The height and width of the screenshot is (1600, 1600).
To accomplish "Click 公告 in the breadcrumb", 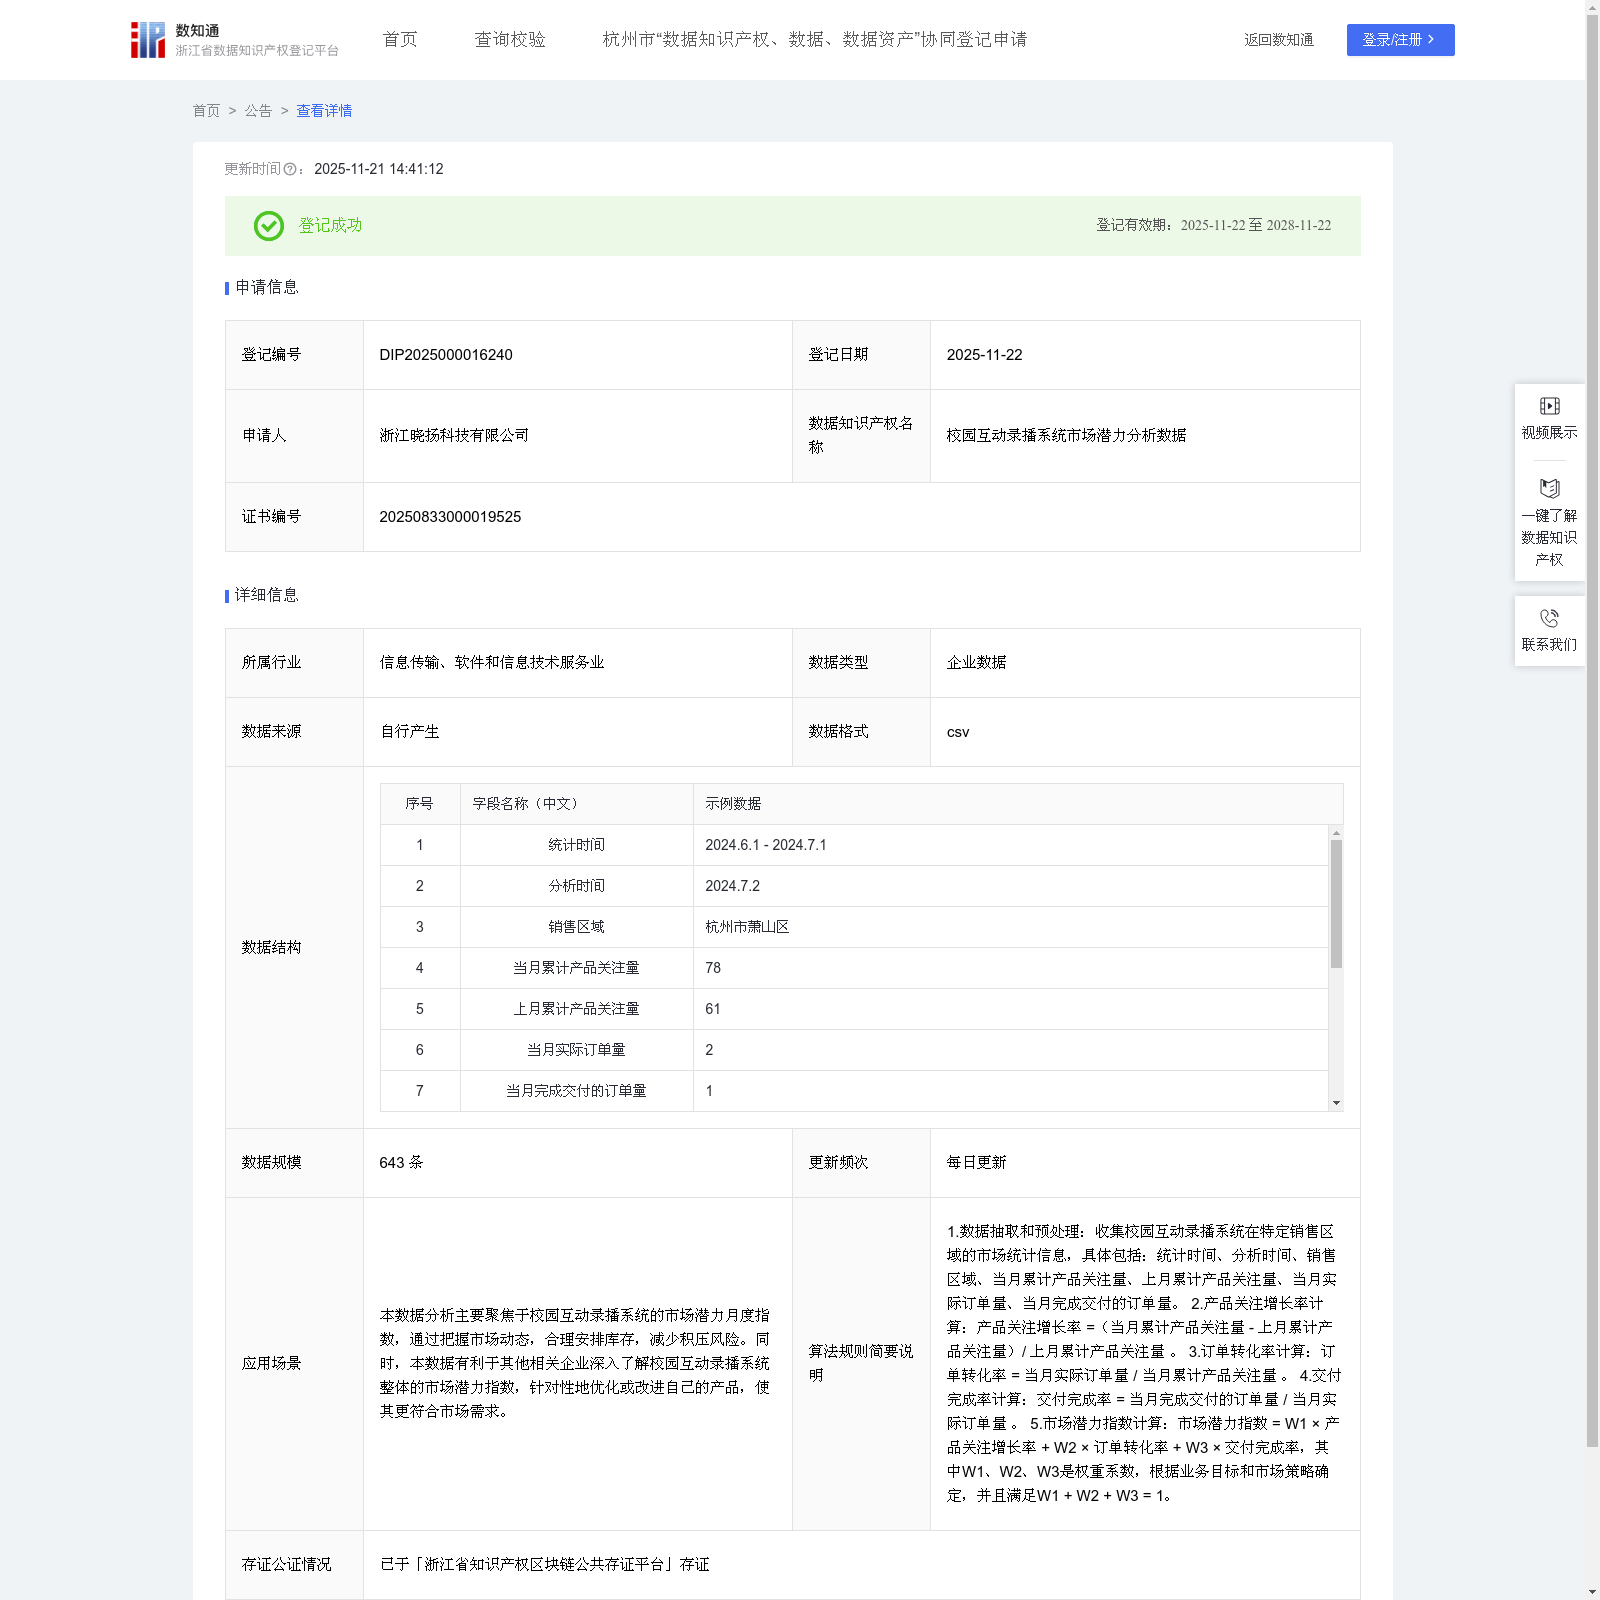I will pyautogui.click(x=258, y=111).
